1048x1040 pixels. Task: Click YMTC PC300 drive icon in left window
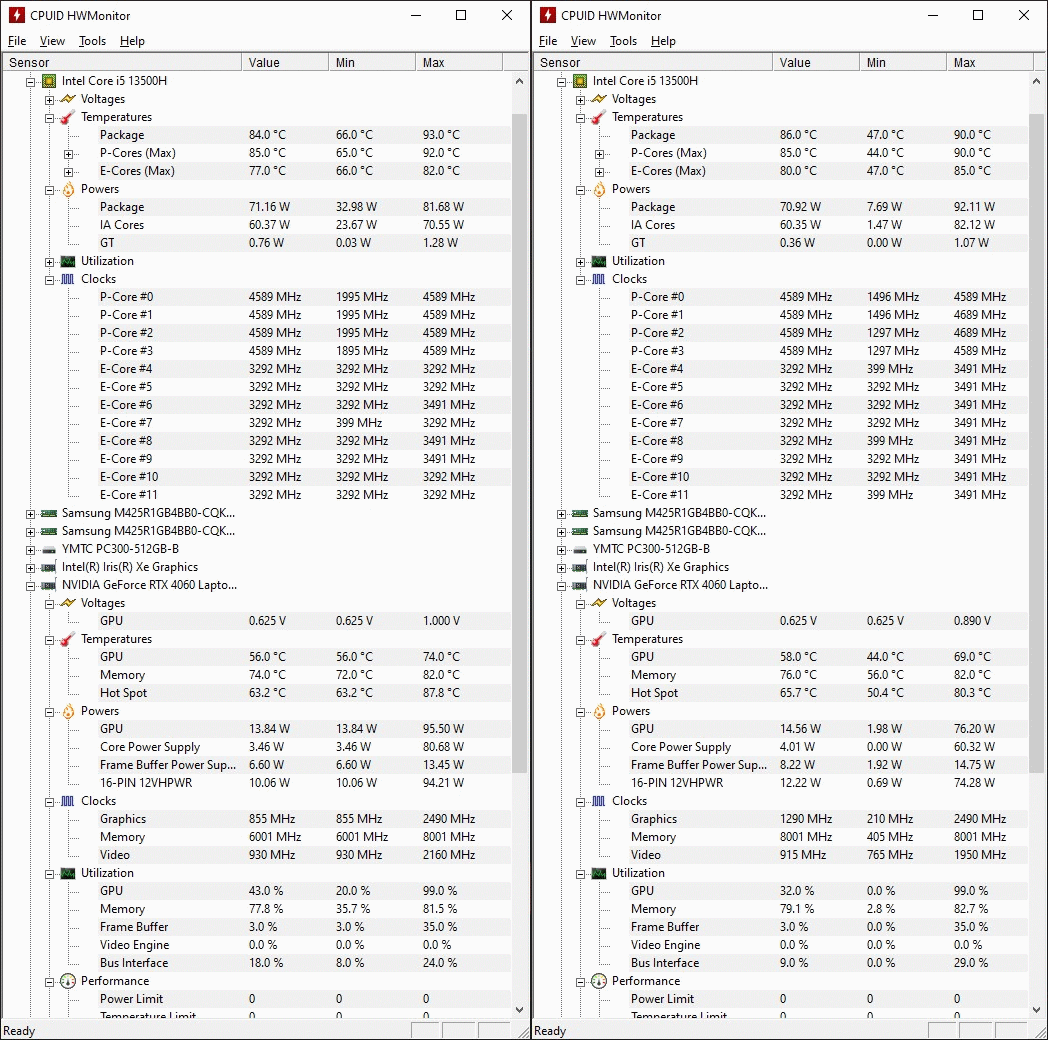point(49,549)
